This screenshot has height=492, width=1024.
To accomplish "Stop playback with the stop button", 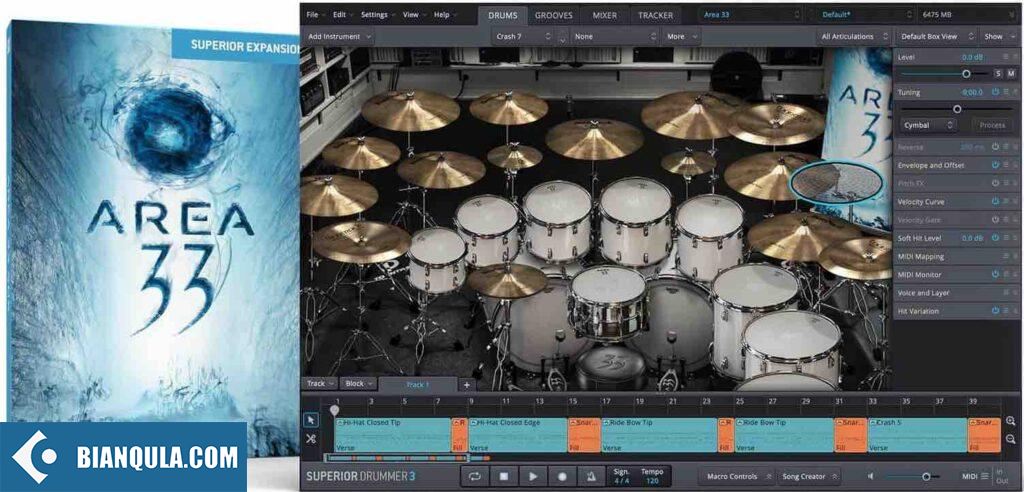I will pos(504,476).
